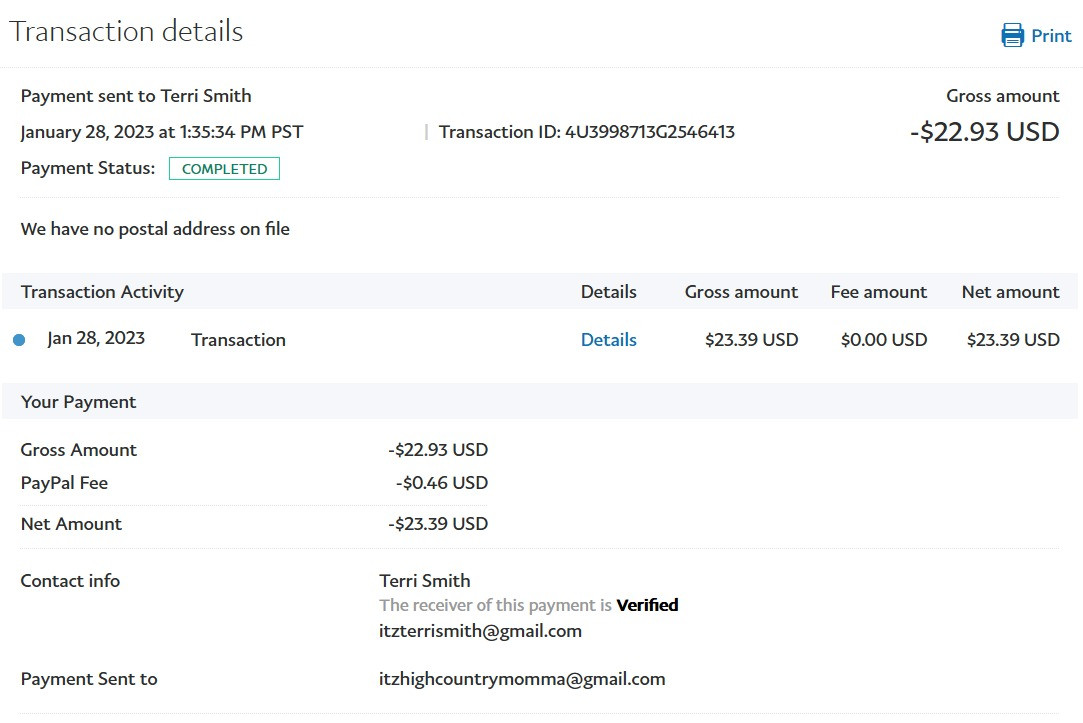1083x723 pixels.
Task: Click the Net amount column header
Action: tap(1010, 292)
